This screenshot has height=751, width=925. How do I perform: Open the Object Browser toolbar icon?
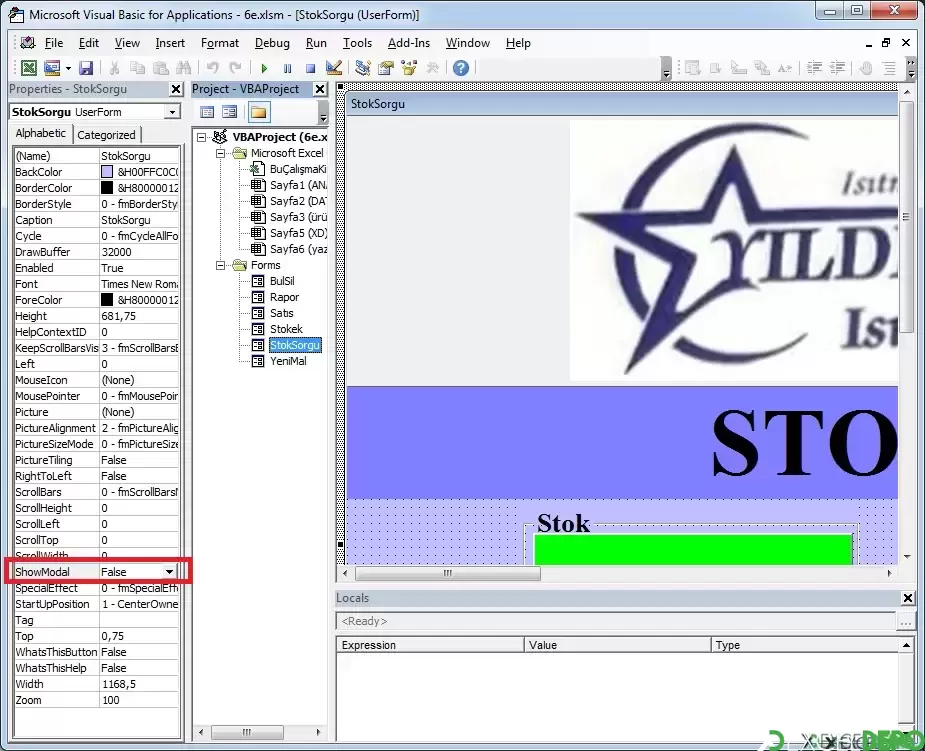point(409,68)
